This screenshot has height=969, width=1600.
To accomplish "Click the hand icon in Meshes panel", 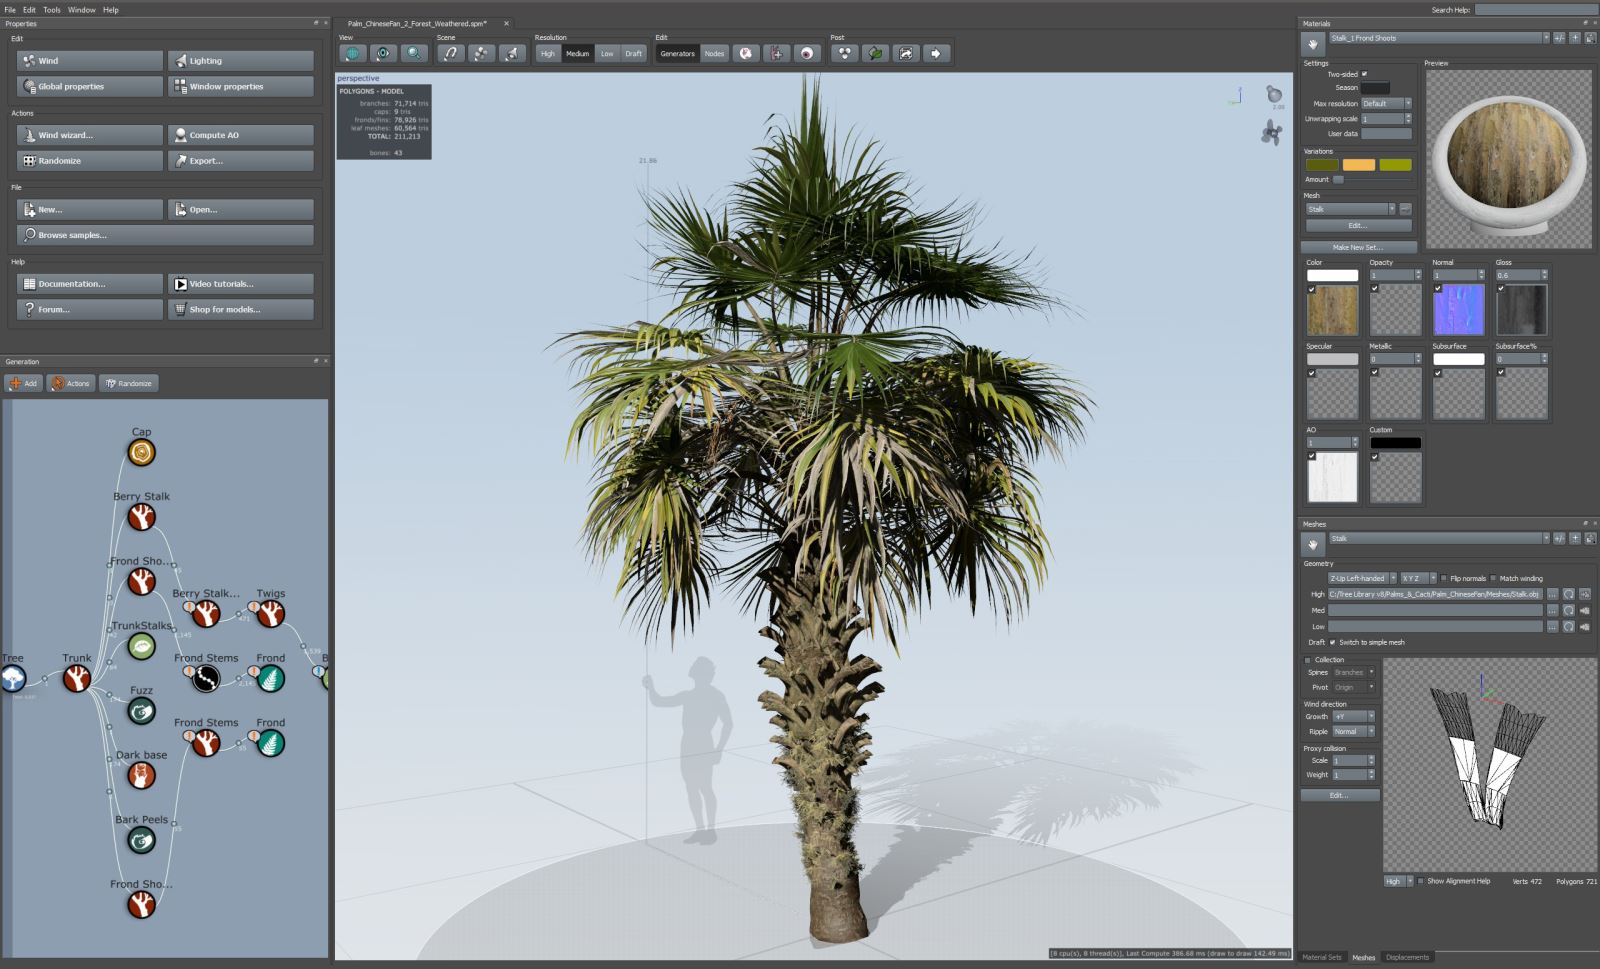I will pos(1313,544).
